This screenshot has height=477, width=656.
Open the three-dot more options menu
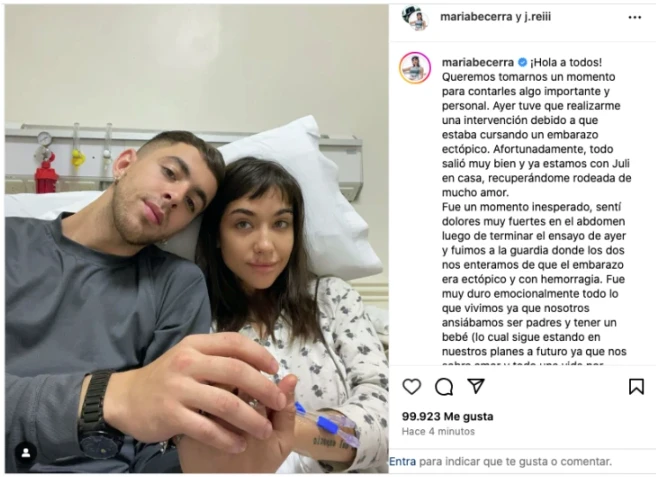tap(635, 17)
